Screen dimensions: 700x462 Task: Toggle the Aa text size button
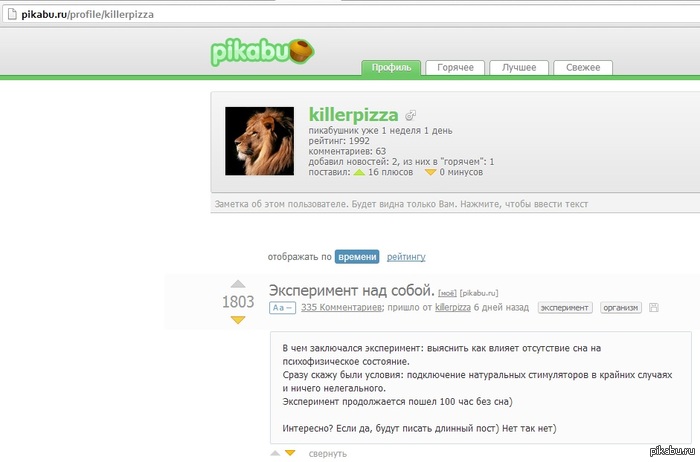click(x=282, y=308)
